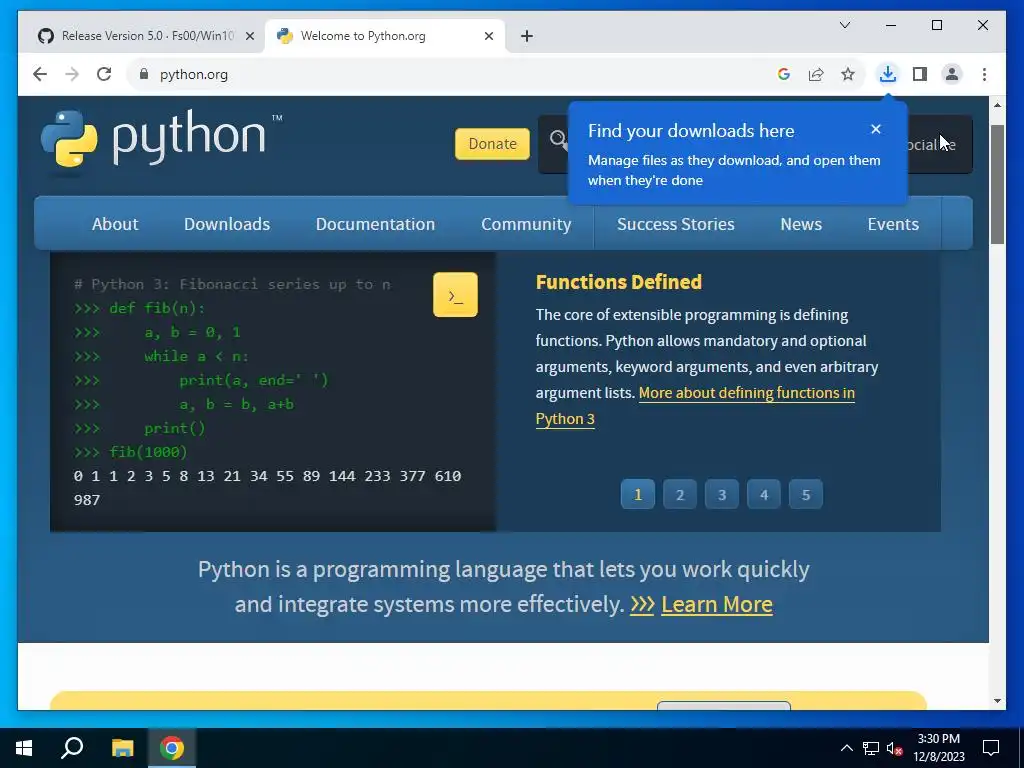Go back with the browser back arrow
This screenshot has width=1024, height=768.
click(40, 74)
